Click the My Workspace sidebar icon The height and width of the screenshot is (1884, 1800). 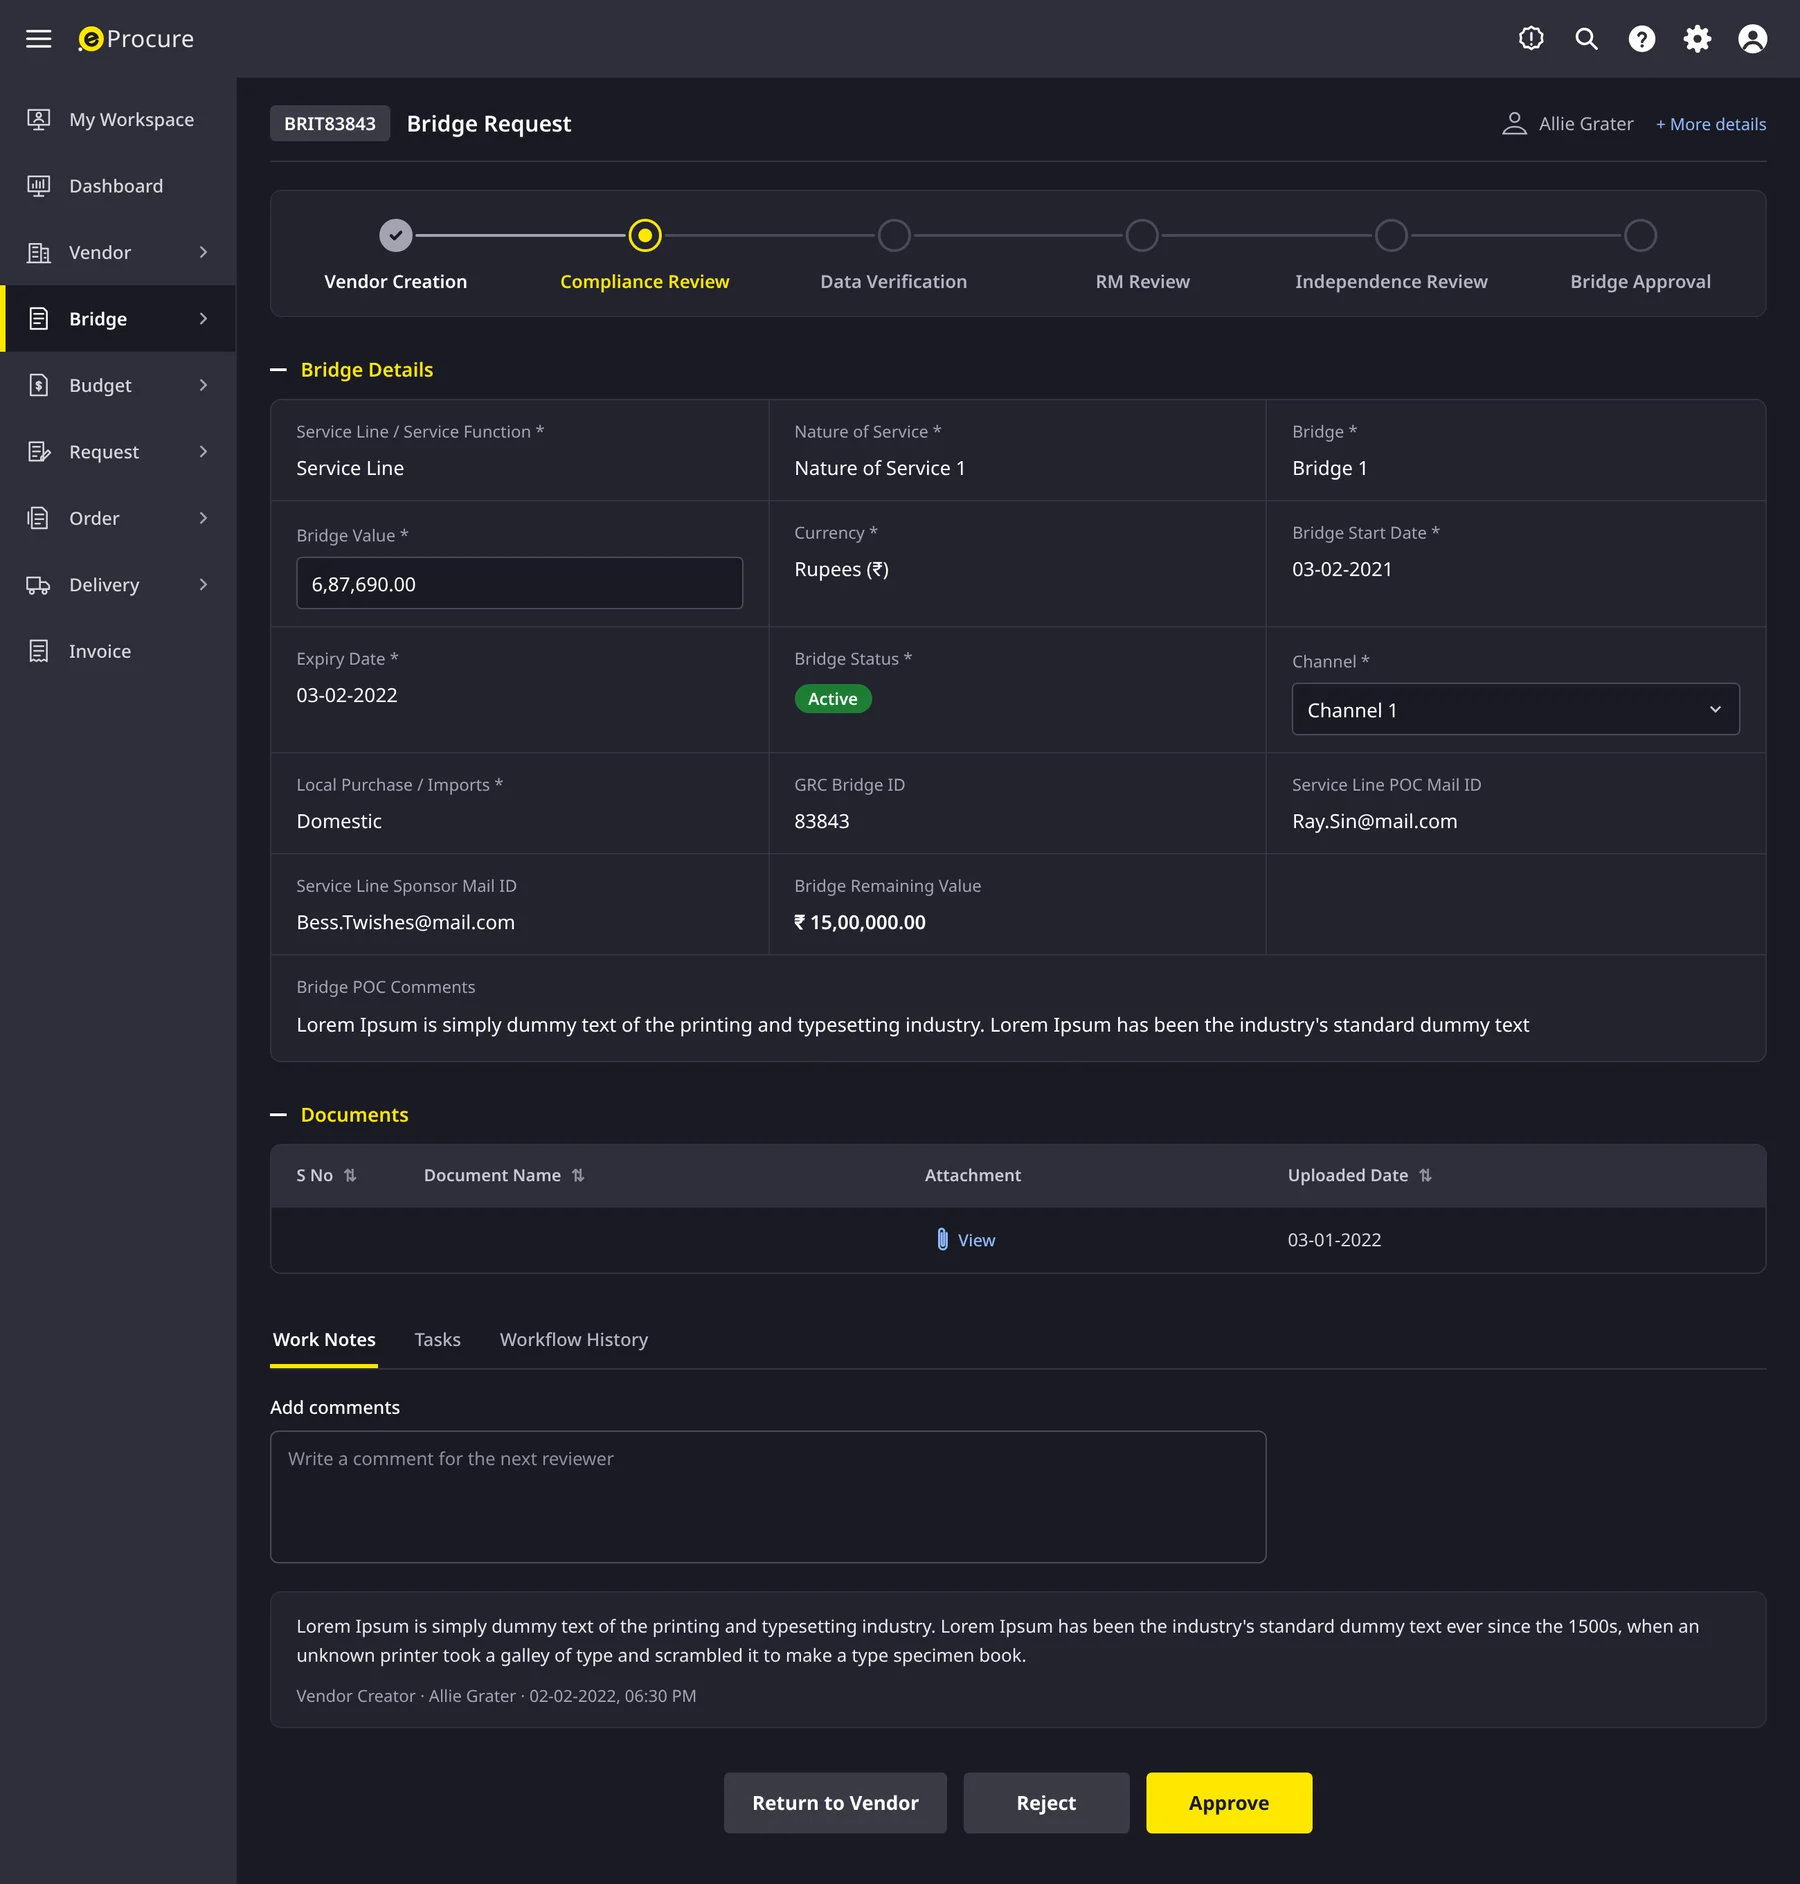tap(38, 120)
